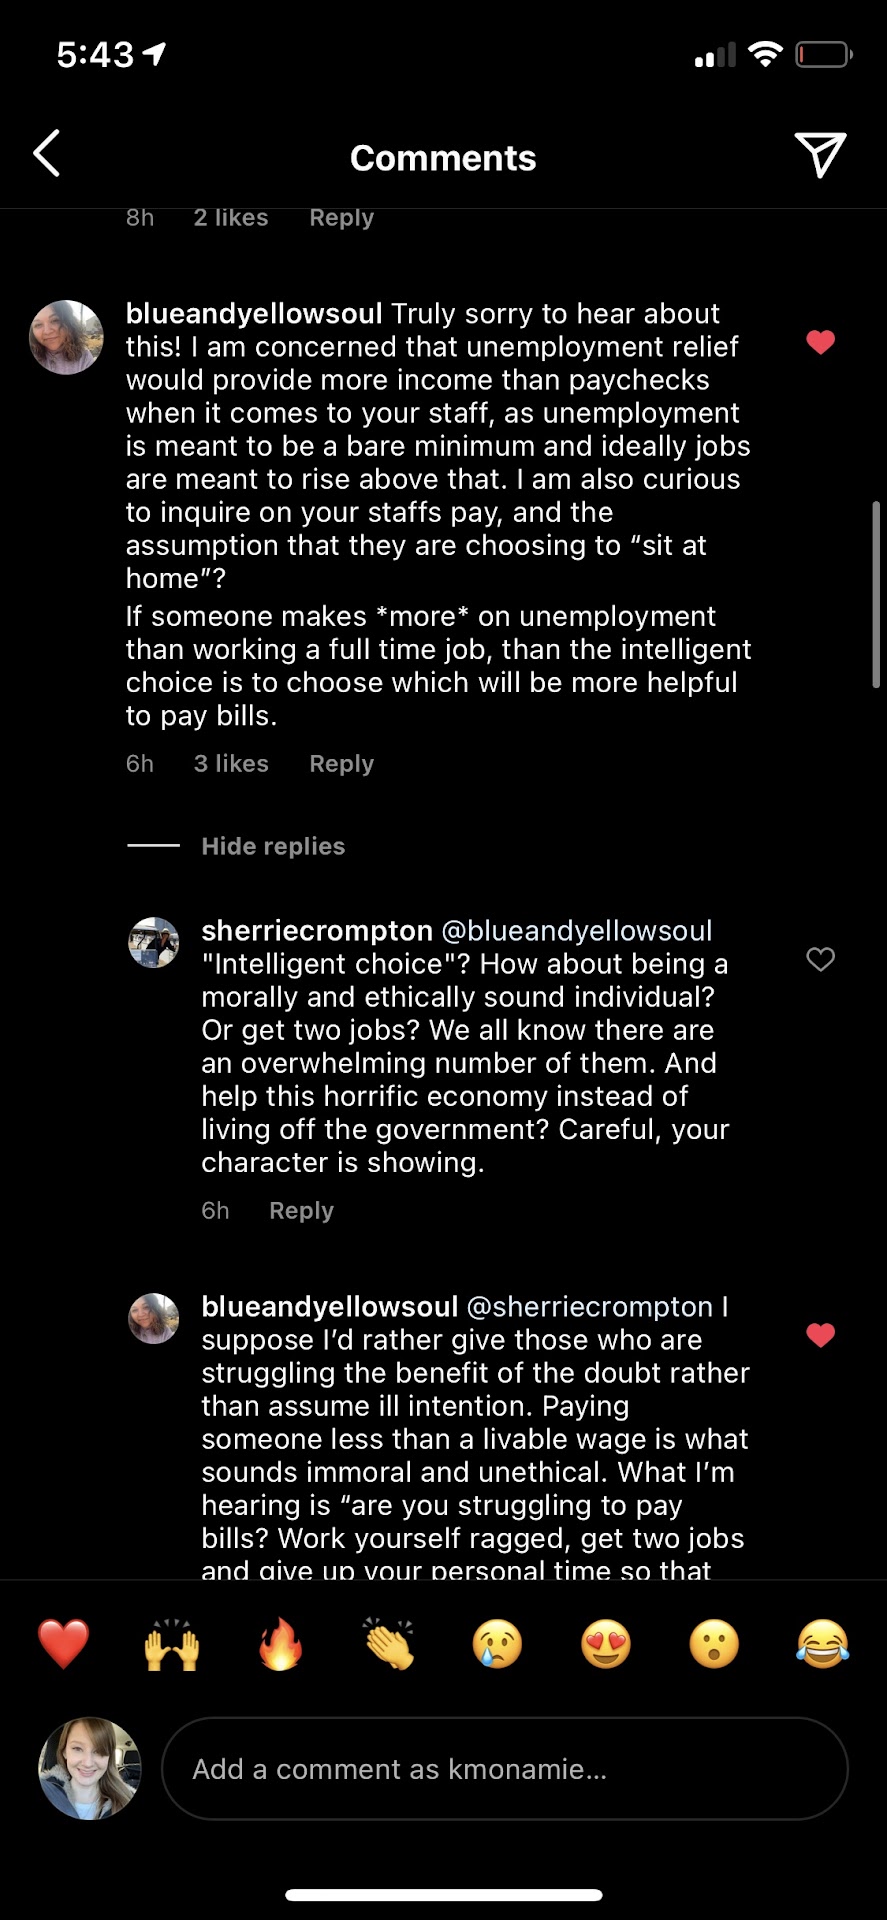Screen dimensions: 887x1920
Task: Unlike blueandyellowsoul's reply to sherriecrompton
Action: point(820,1336)
